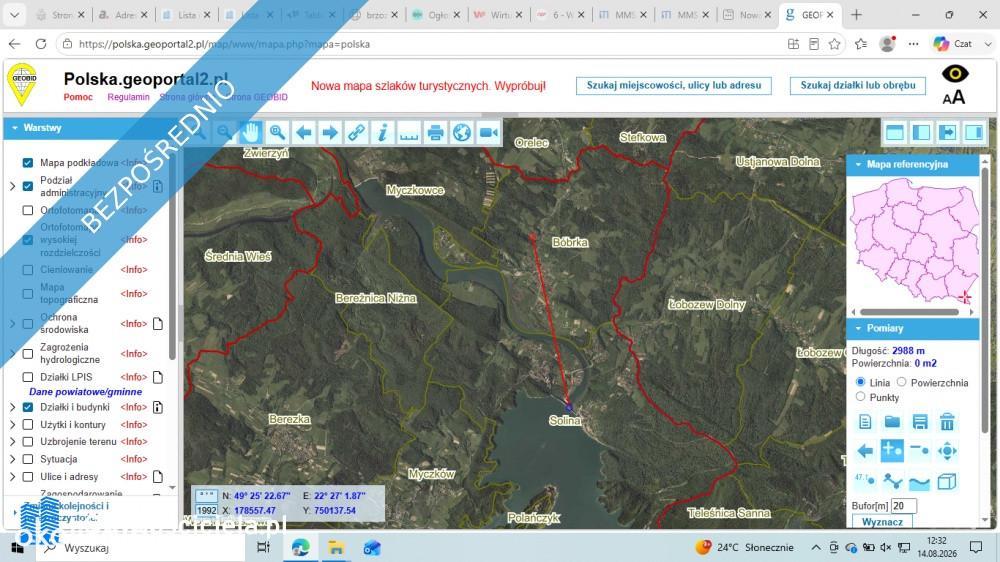The height and width of the screenshot is (562, 1000).
Task: Enable the Ulice i adresy layer
Action: [x=27, y=477]
